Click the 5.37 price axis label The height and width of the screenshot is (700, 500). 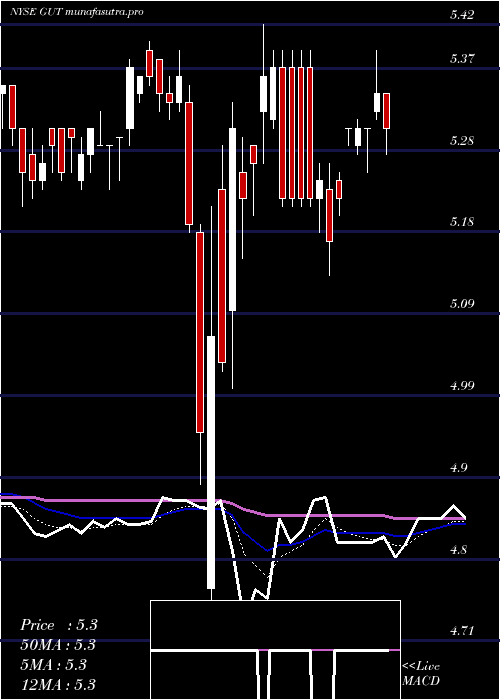(462, 59)
